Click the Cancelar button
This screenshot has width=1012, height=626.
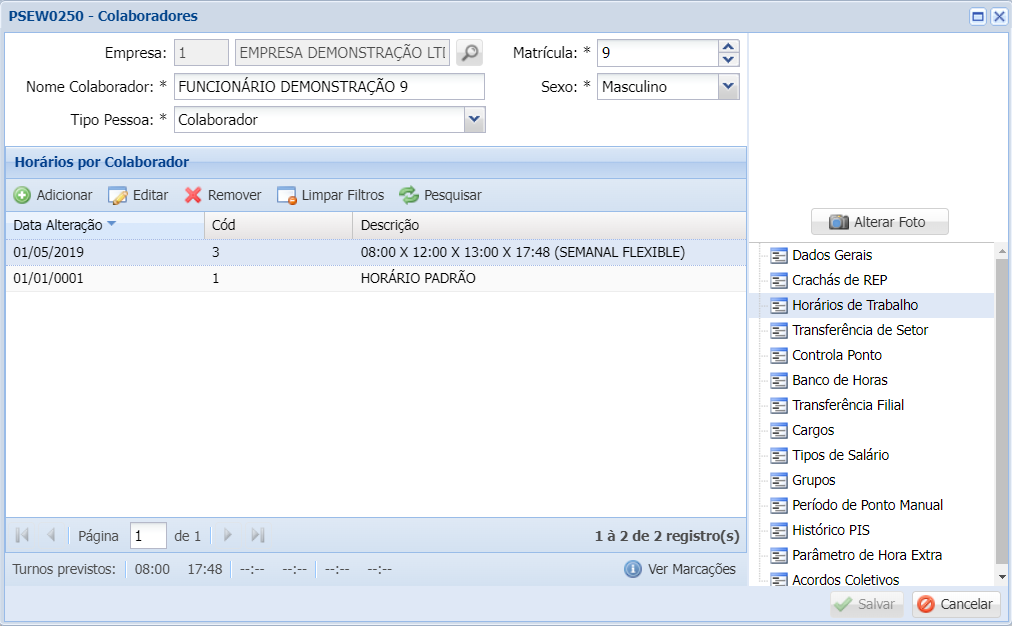955,604
